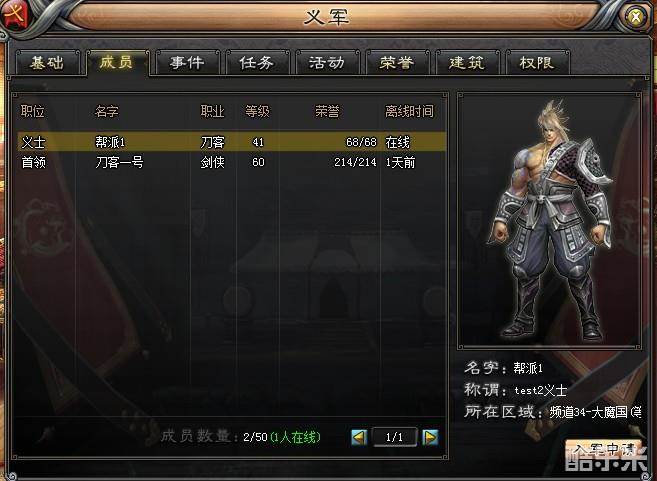Open the 建筑 tab
Screen dimensions: 657x481
click(x=467, y=63)
